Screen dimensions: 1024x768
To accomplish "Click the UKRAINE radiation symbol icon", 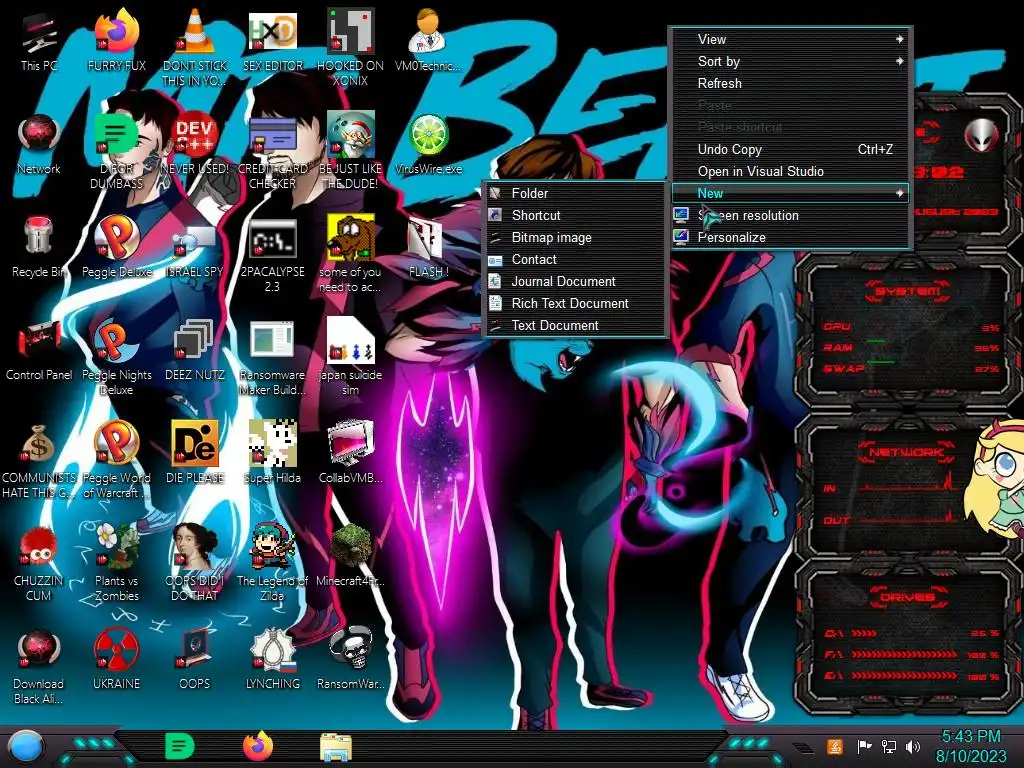I will coord(116,659).
